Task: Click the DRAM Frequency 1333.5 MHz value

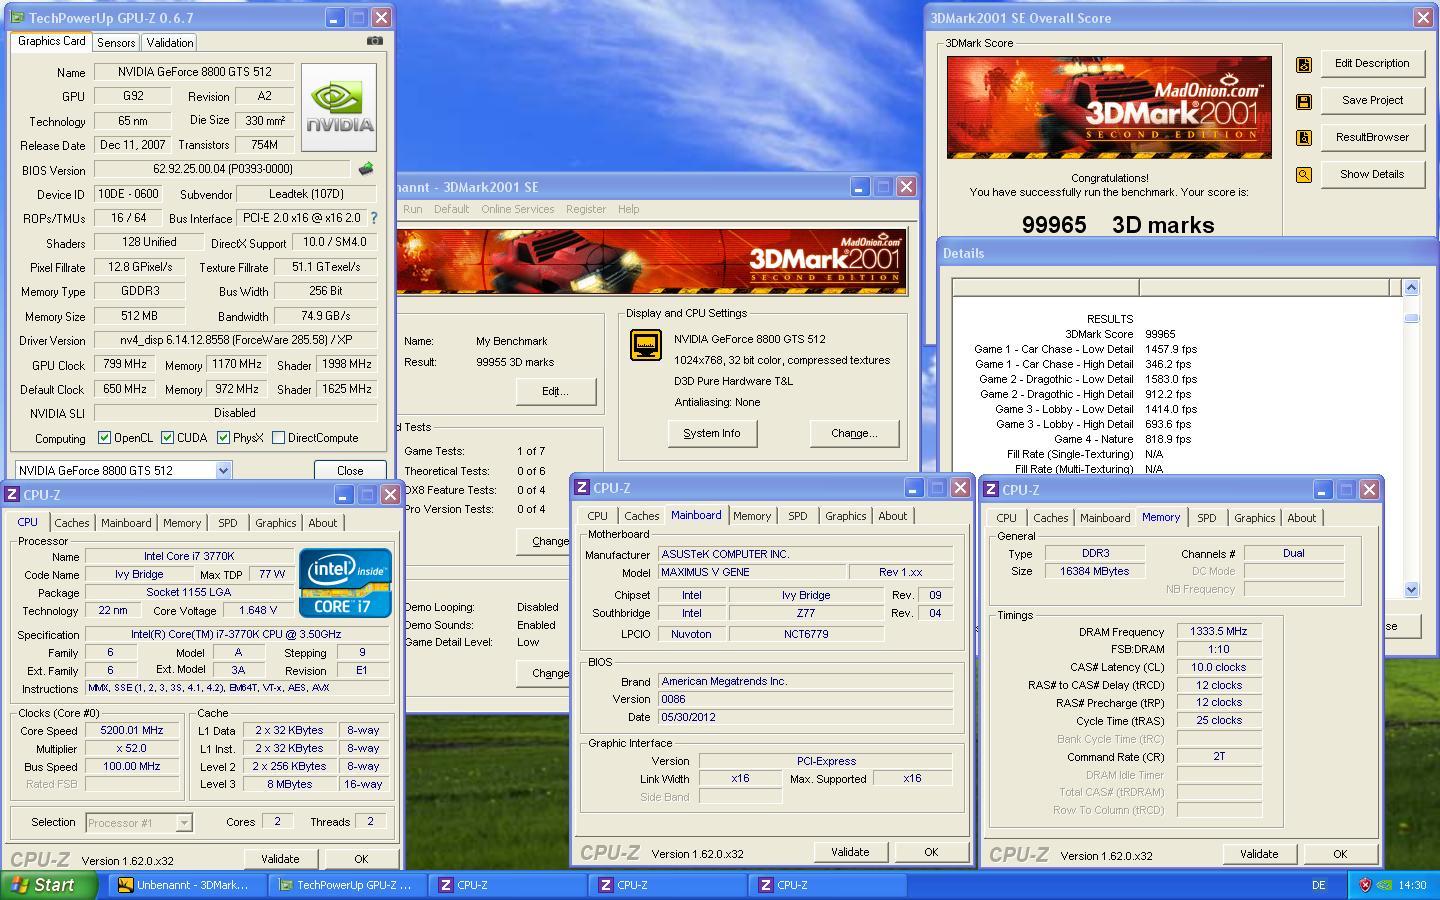Action: pos(1219,631)
